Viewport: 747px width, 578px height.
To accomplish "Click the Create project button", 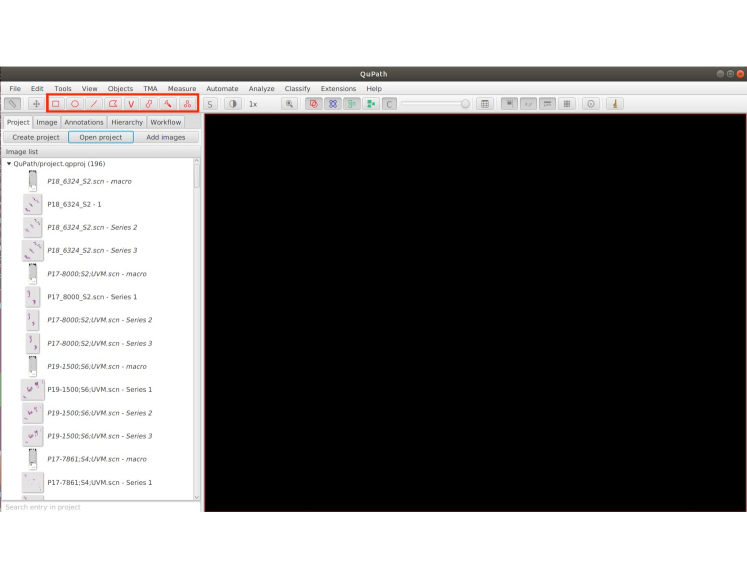I will (36, 137).
